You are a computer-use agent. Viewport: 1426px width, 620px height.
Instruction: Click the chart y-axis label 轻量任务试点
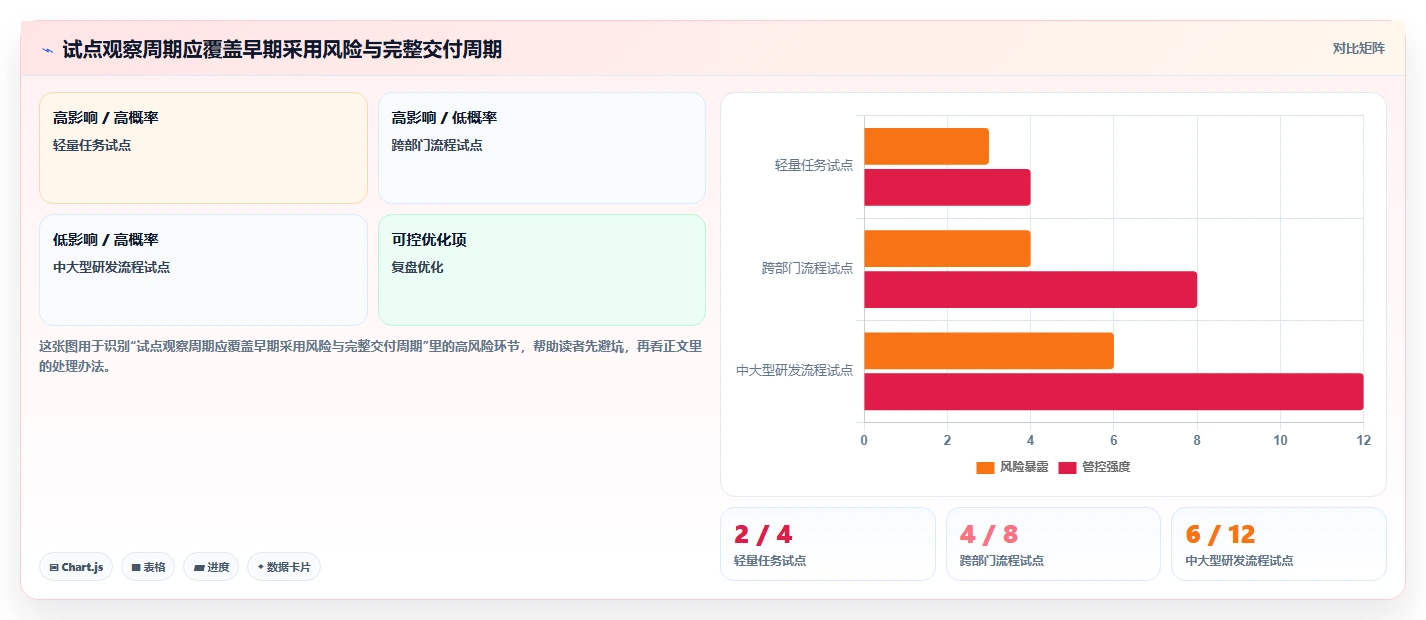pos(814,166)
